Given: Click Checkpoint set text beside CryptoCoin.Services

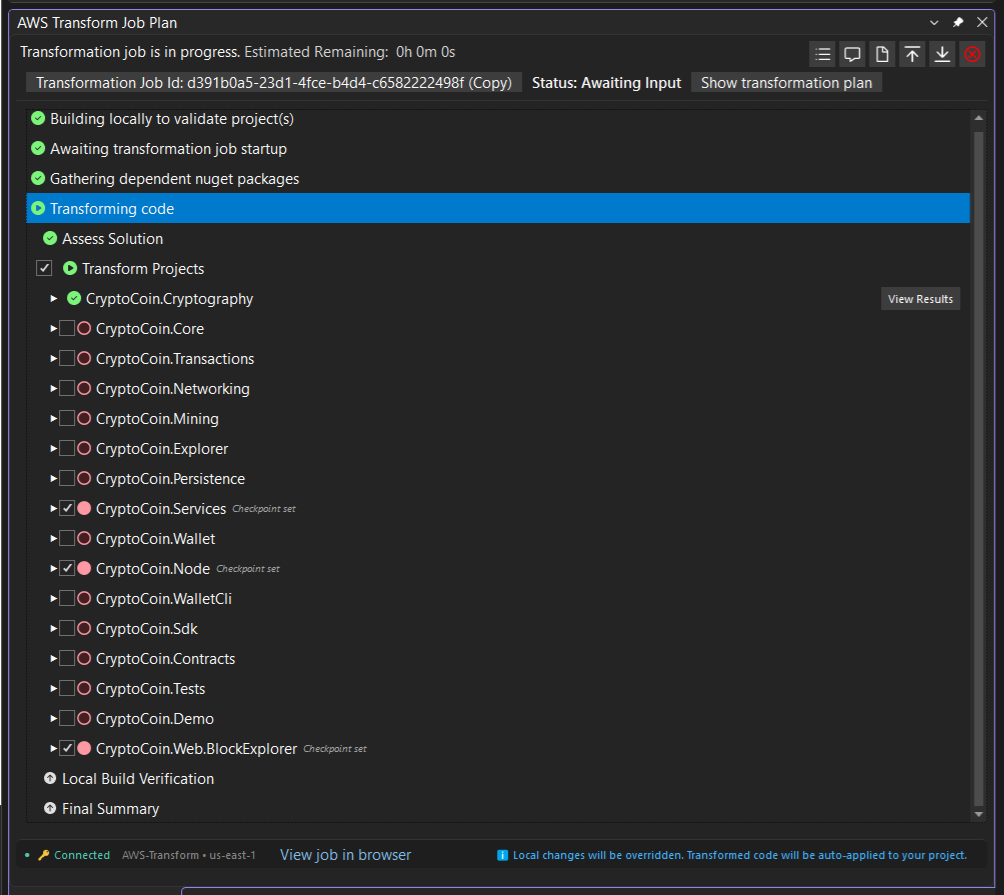Looking at the screenshot, I should coord(264,509).
